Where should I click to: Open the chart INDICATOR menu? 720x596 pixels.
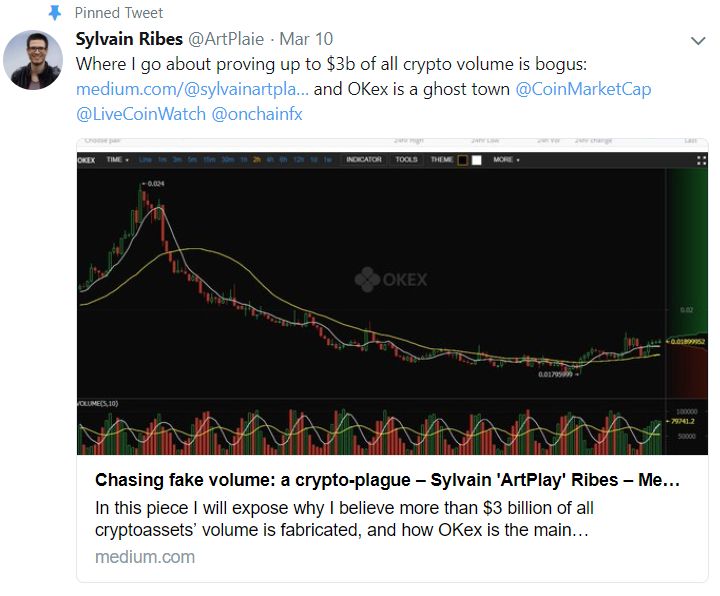point(363,159)
